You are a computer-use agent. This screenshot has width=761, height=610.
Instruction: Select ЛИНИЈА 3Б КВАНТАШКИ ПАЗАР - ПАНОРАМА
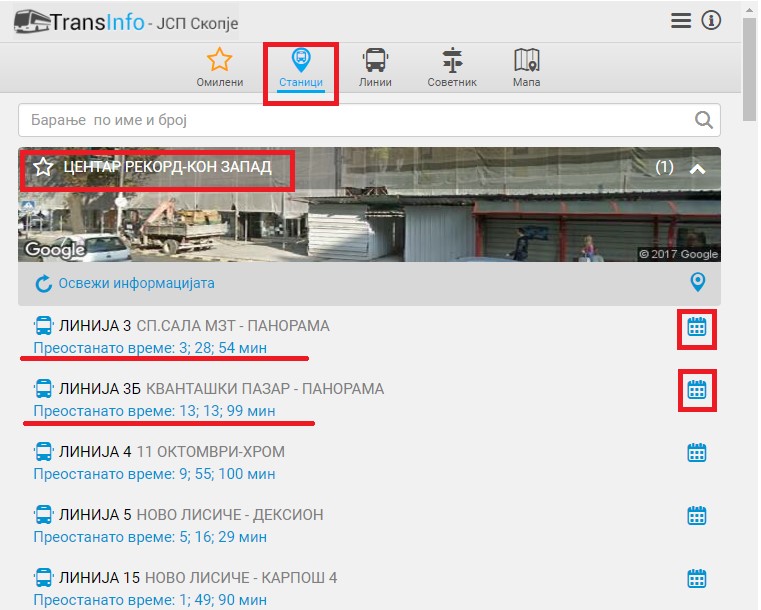click(221, 389)
